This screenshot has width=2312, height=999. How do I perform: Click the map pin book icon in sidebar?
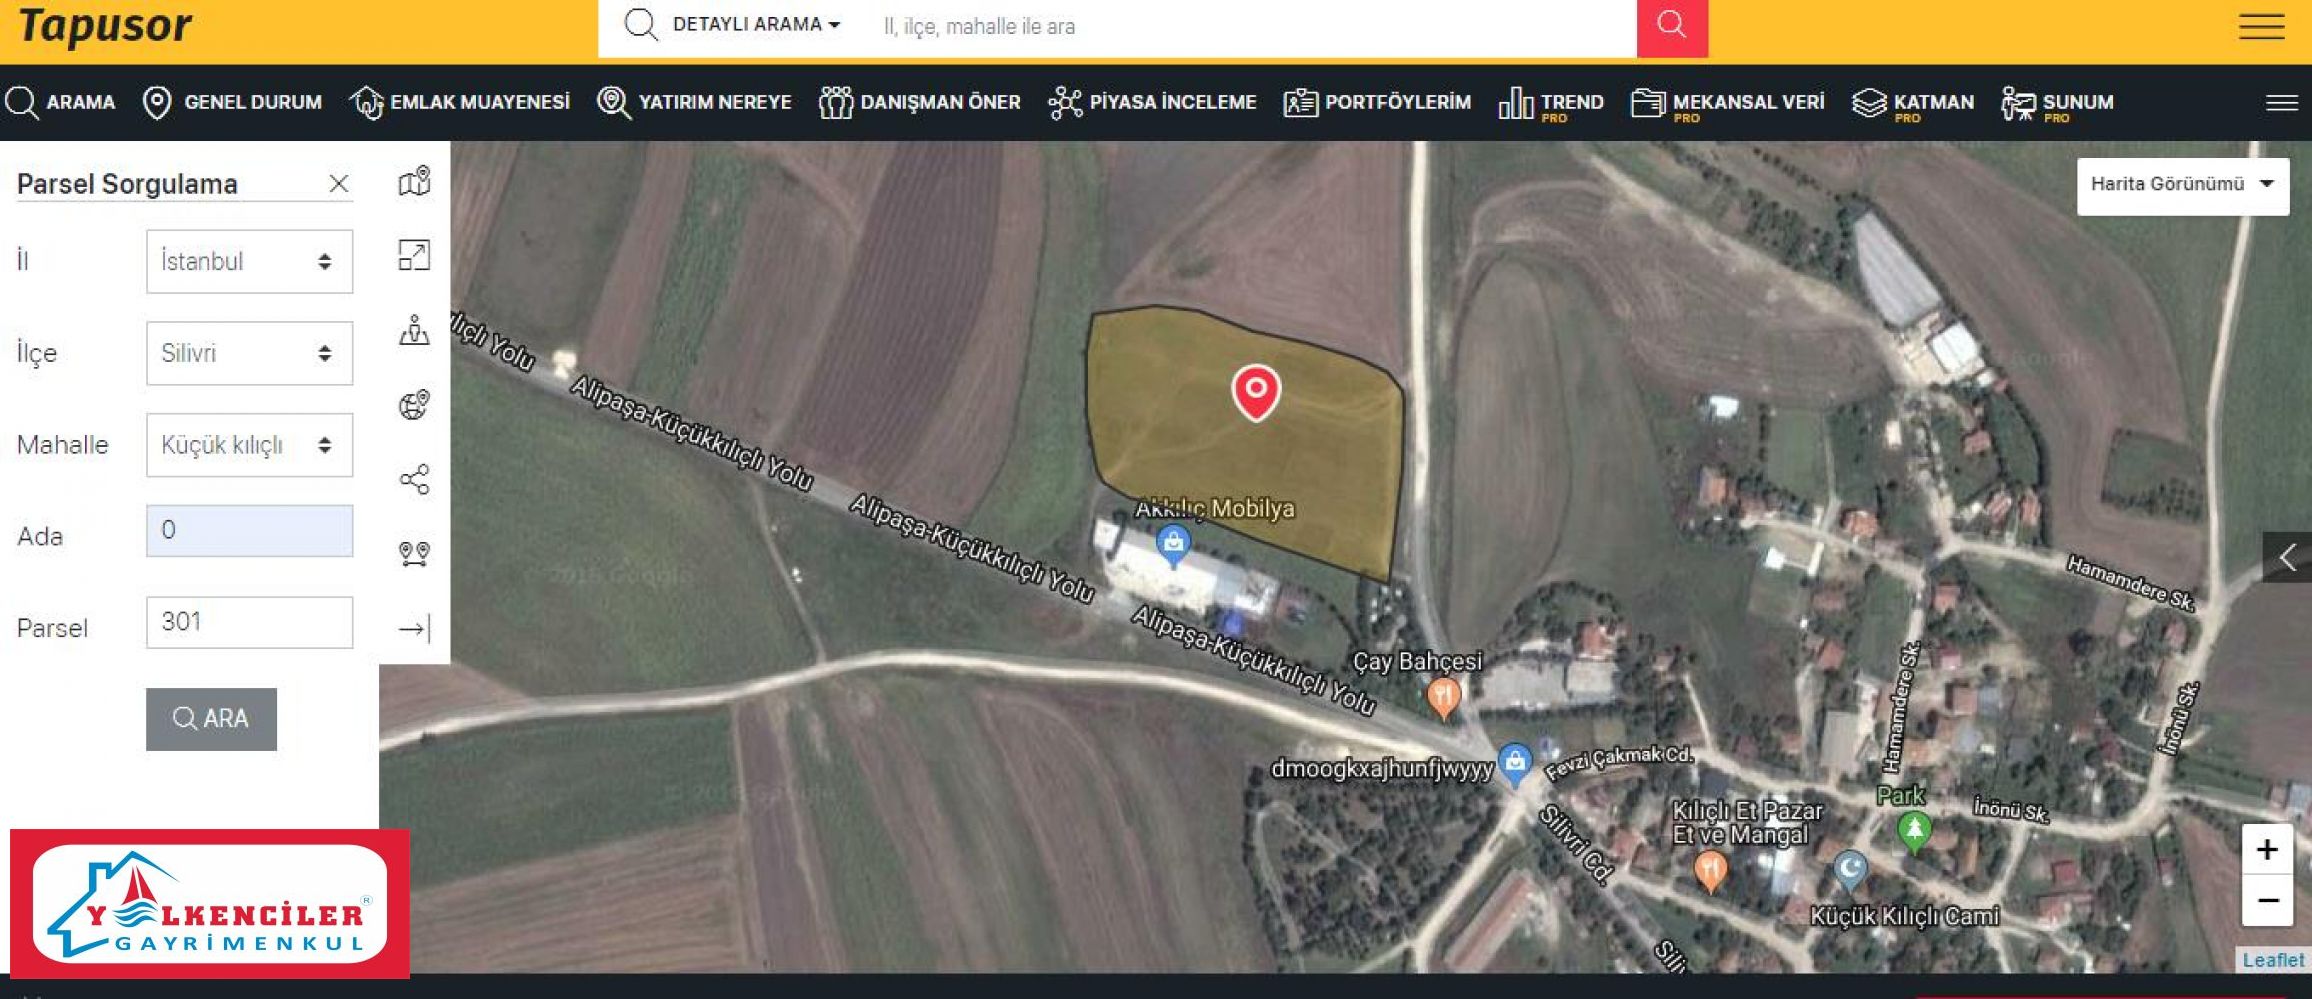414,182
